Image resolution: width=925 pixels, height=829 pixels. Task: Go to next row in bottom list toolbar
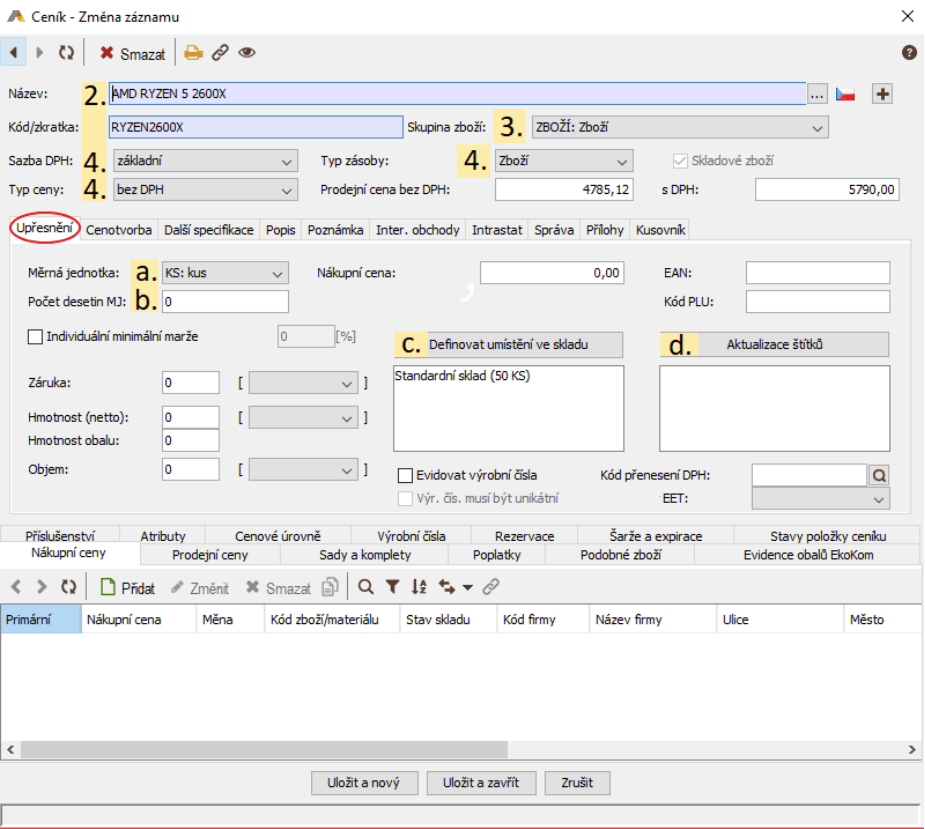point(41,586)
